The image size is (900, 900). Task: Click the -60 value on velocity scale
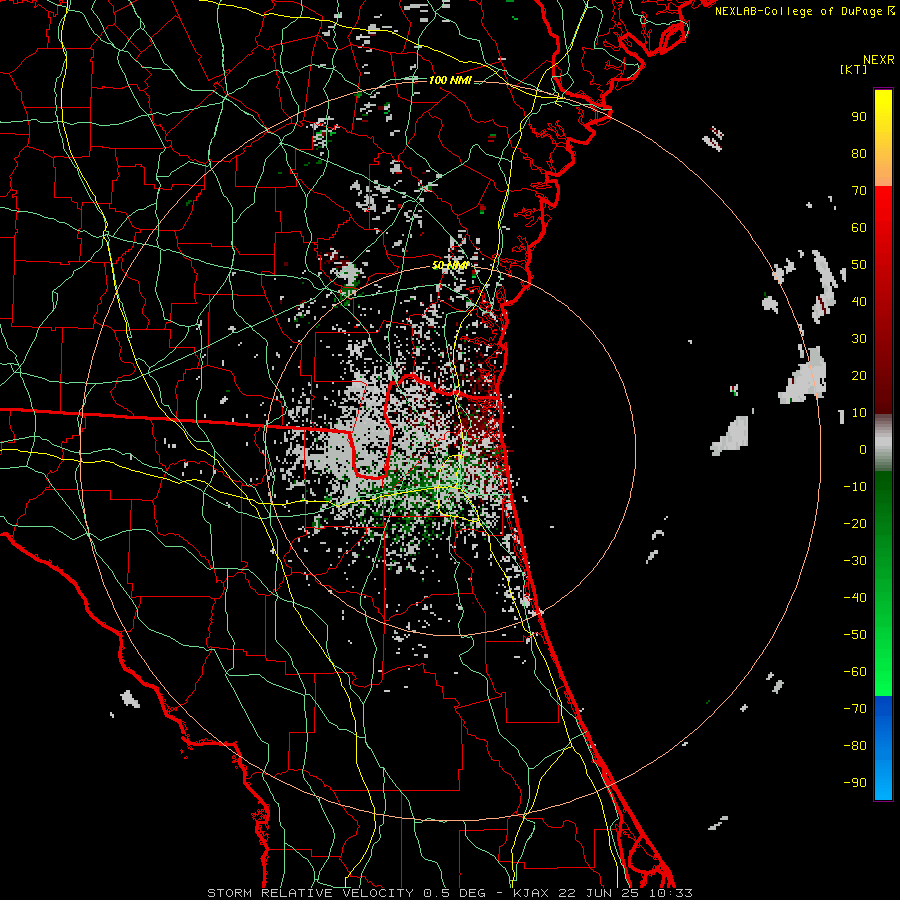tap(855, 672)
